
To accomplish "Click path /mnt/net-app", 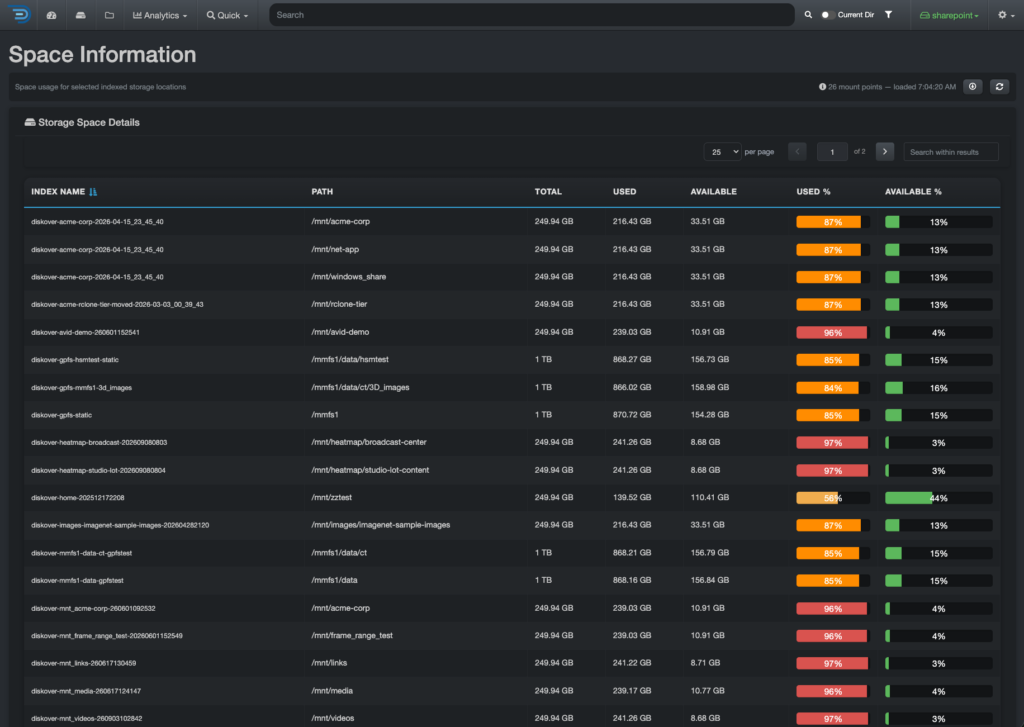I will coord(335,250).
